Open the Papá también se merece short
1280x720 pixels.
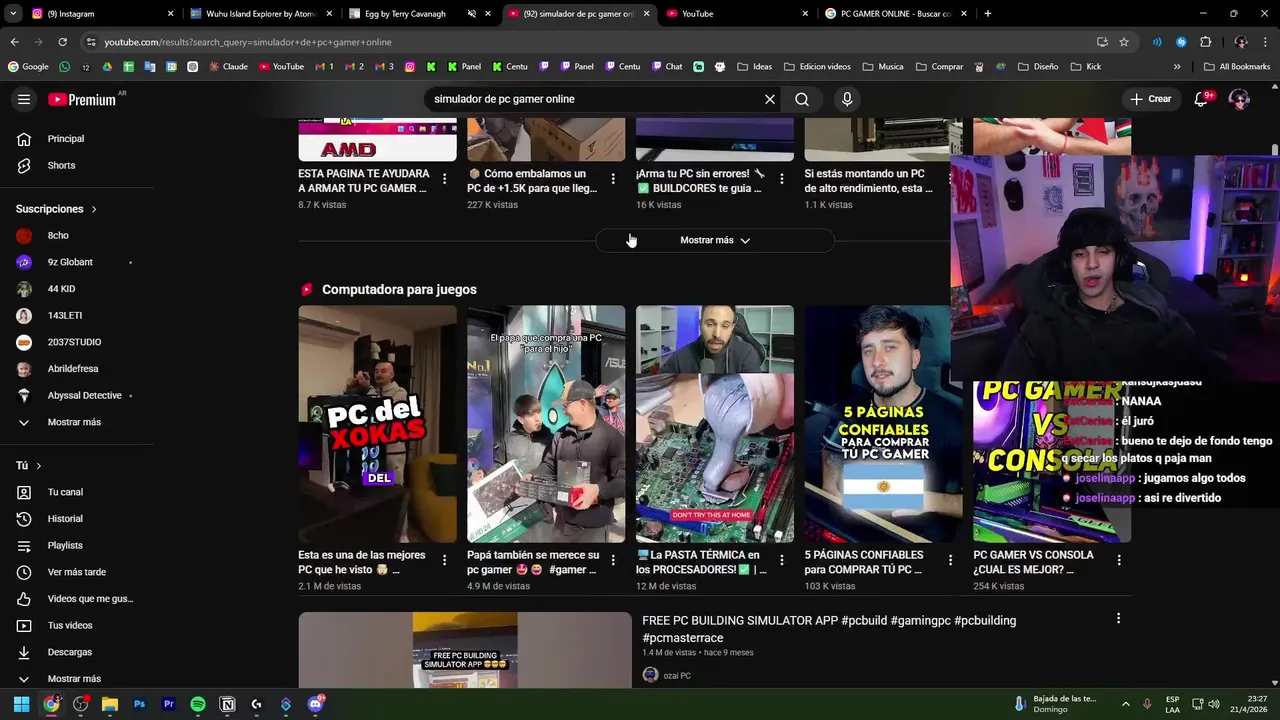point(546,424)
